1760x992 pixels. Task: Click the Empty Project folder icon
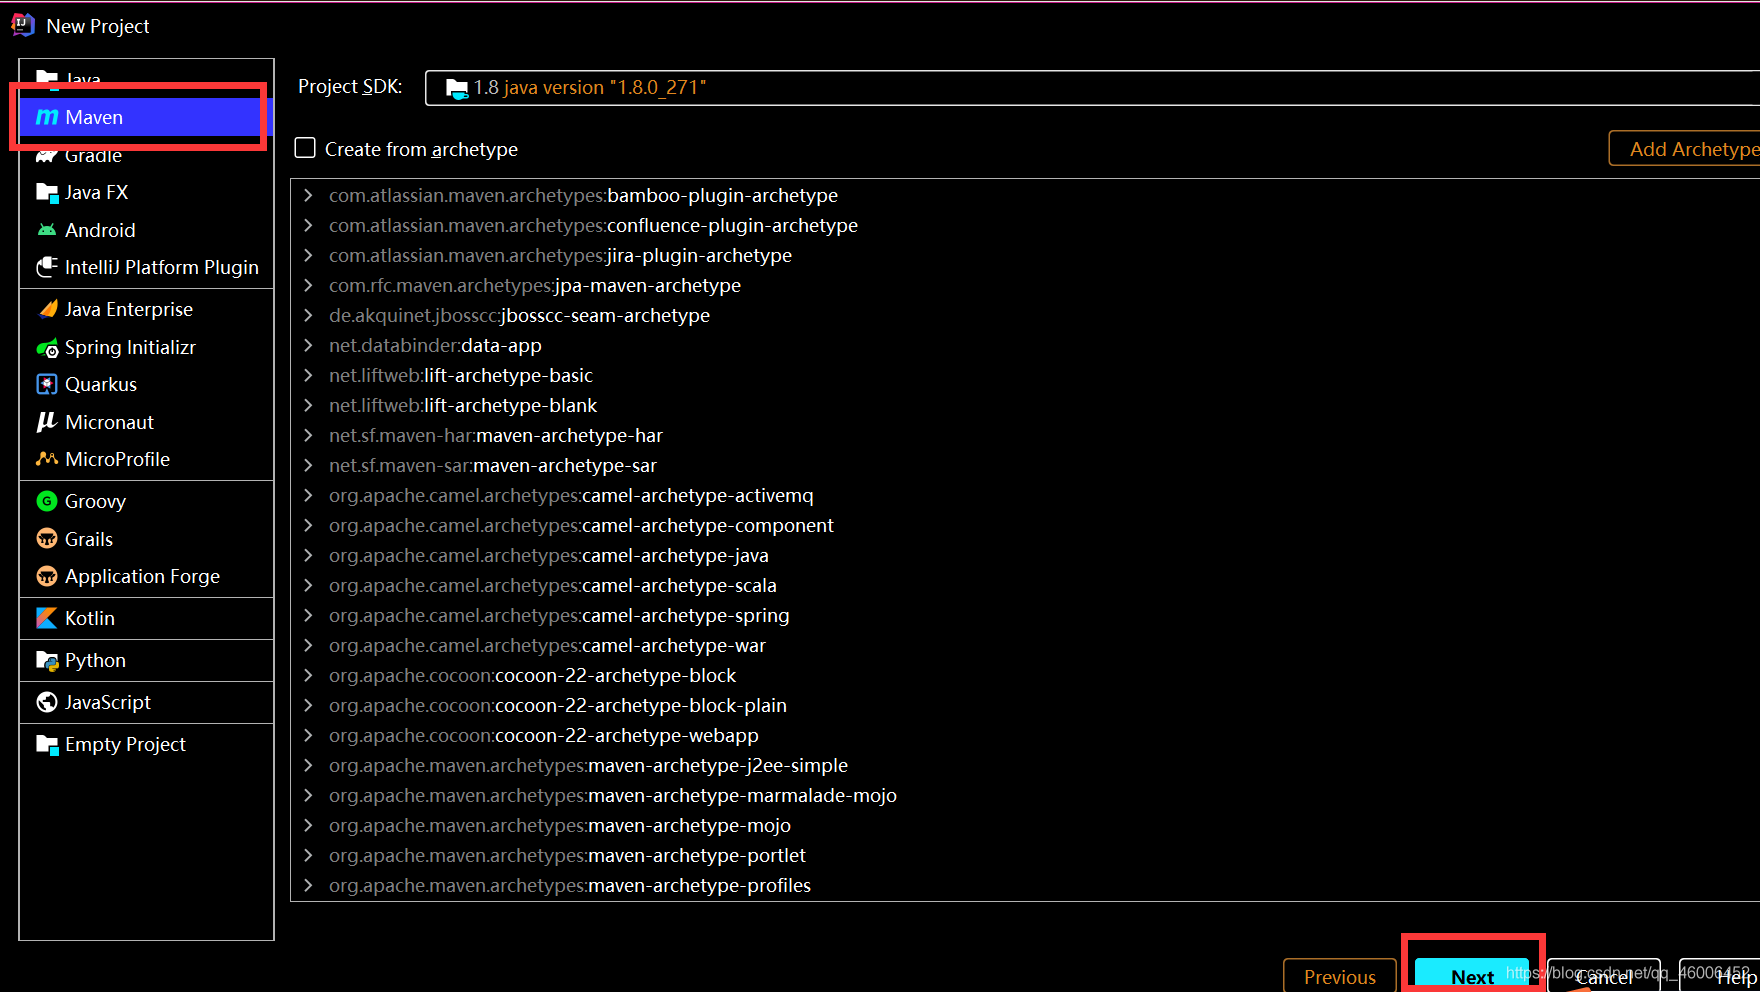pos(47,744)
